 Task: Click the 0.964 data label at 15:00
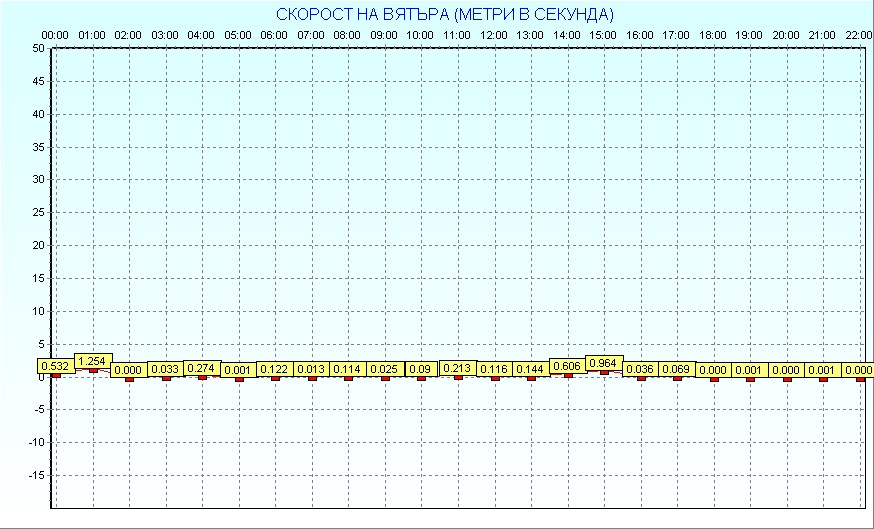[603, 363]
